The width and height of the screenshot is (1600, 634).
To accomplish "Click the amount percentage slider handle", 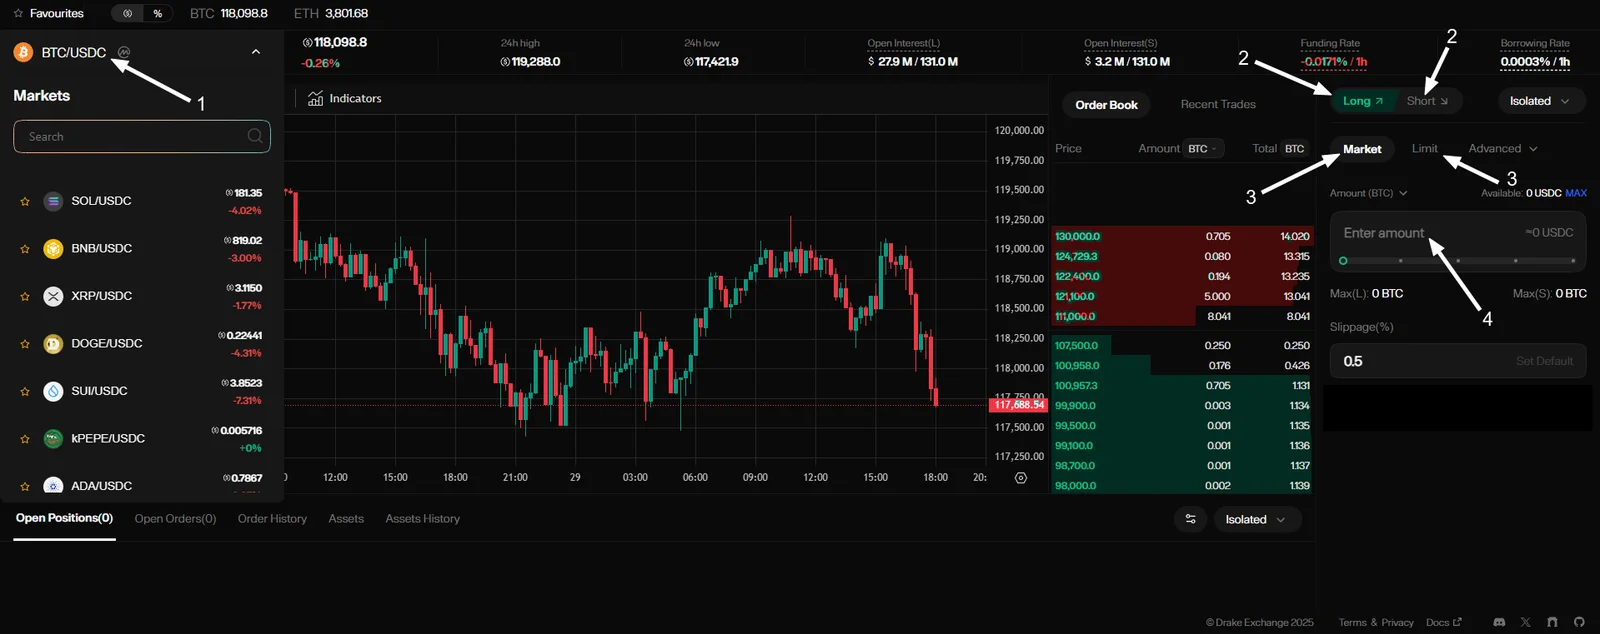I will [1343, 261].
